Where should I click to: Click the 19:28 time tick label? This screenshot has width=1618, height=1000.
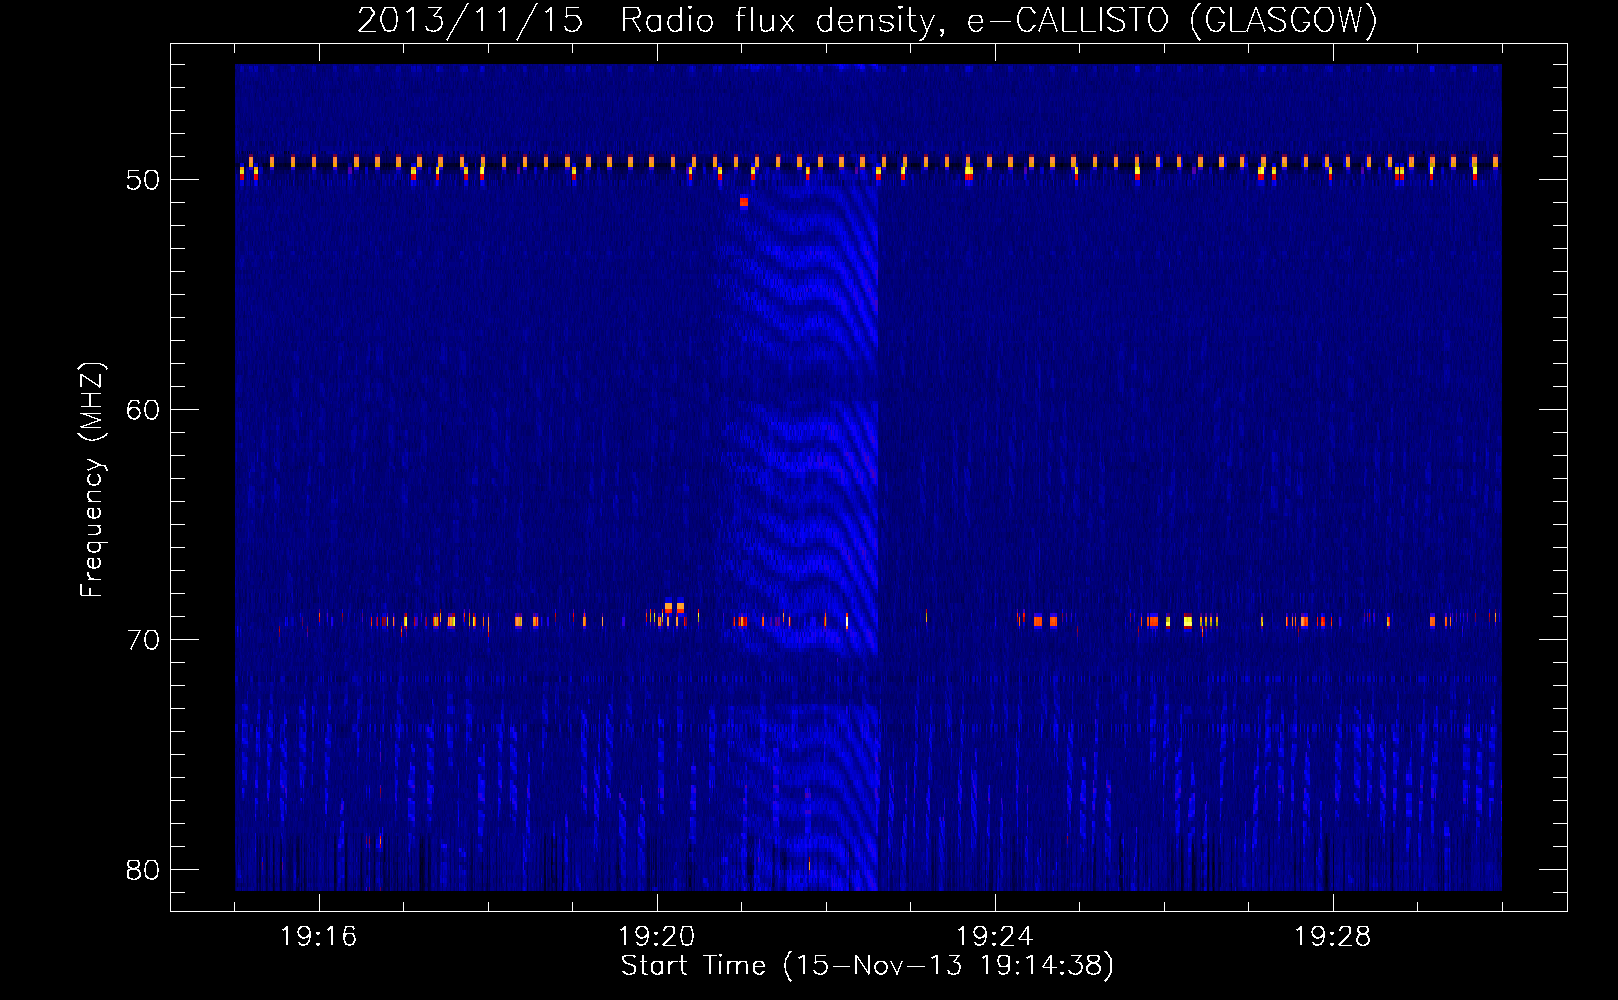point(1333,937)
